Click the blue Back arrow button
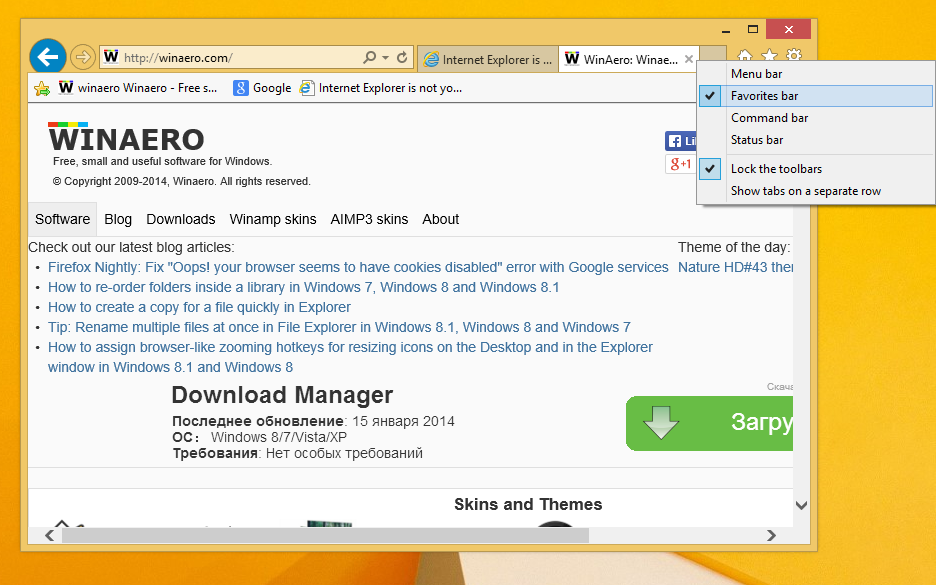The width and height of the screenshot is (936, 585). 47,56
